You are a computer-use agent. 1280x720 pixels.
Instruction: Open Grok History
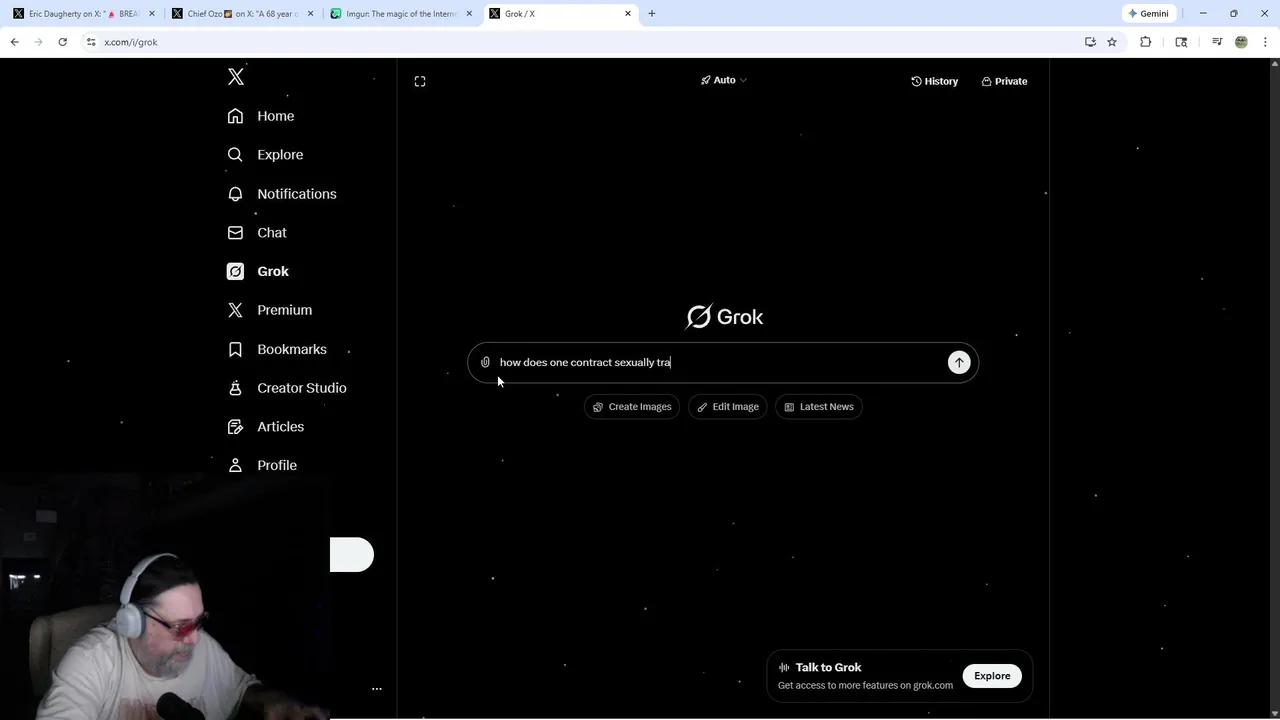(x=934, y=81)
